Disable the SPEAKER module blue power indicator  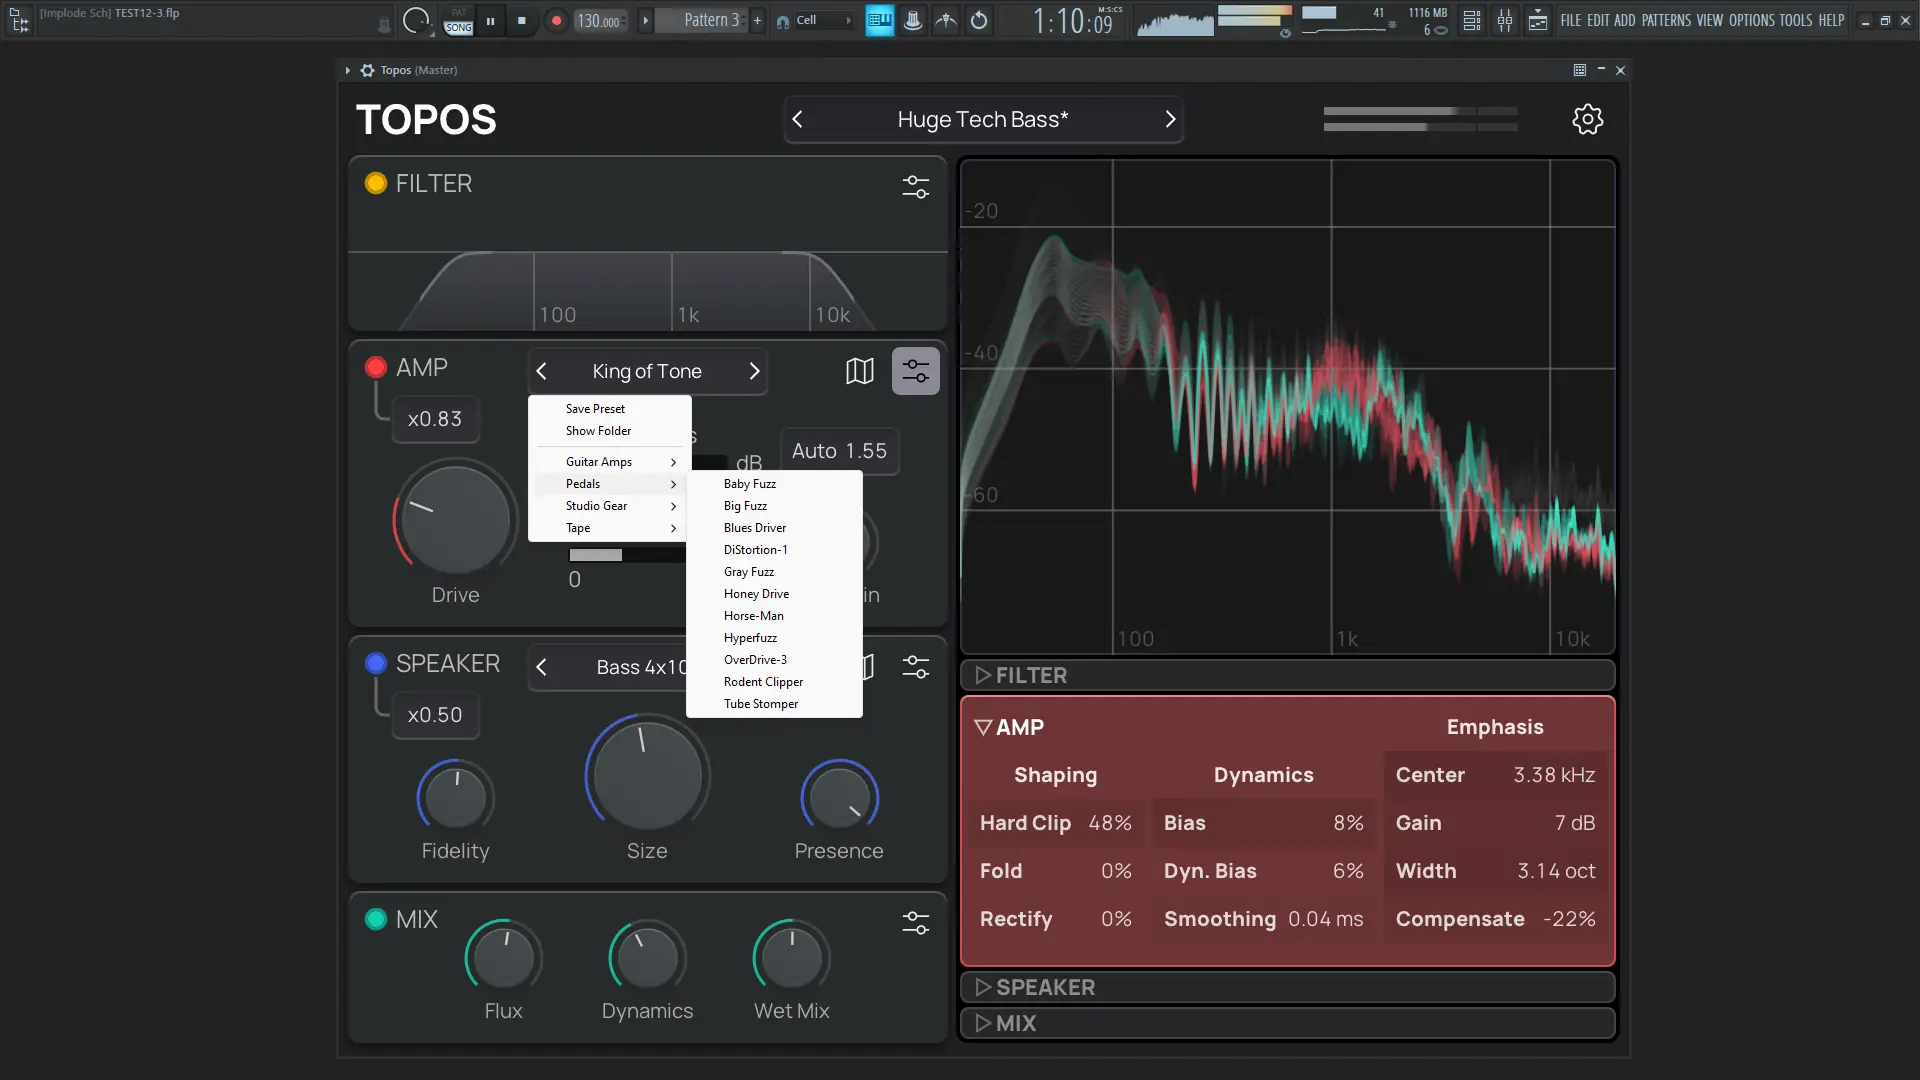click(x=376, y=663)
